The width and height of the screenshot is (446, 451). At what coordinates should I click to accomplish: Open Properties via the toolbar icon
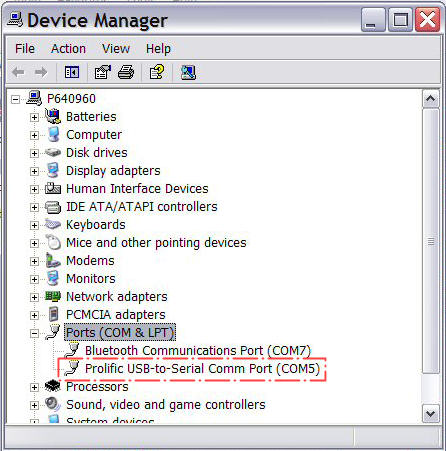[103, 72]
